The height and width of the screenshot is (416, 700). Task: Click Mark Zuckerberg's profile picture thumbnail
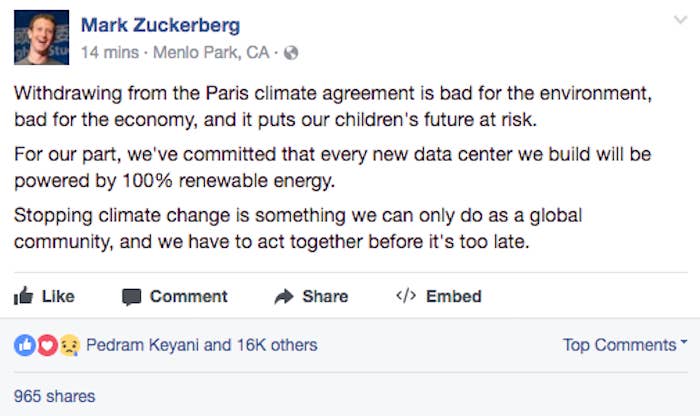click(42, 37)
